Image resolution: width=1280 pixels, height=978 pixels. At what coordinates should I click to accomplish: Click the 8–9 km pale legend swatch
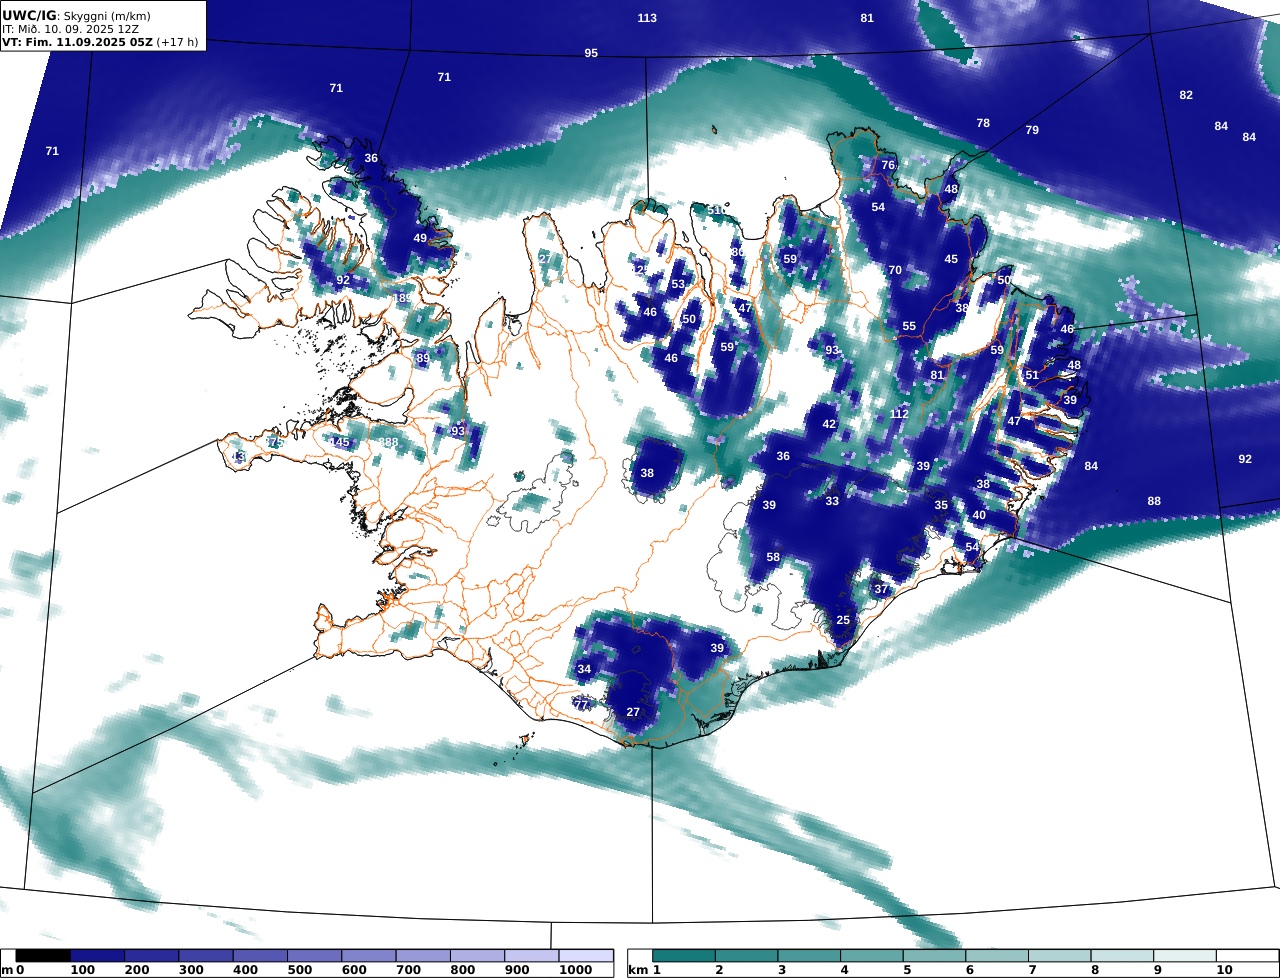[x=1122, y=956]
